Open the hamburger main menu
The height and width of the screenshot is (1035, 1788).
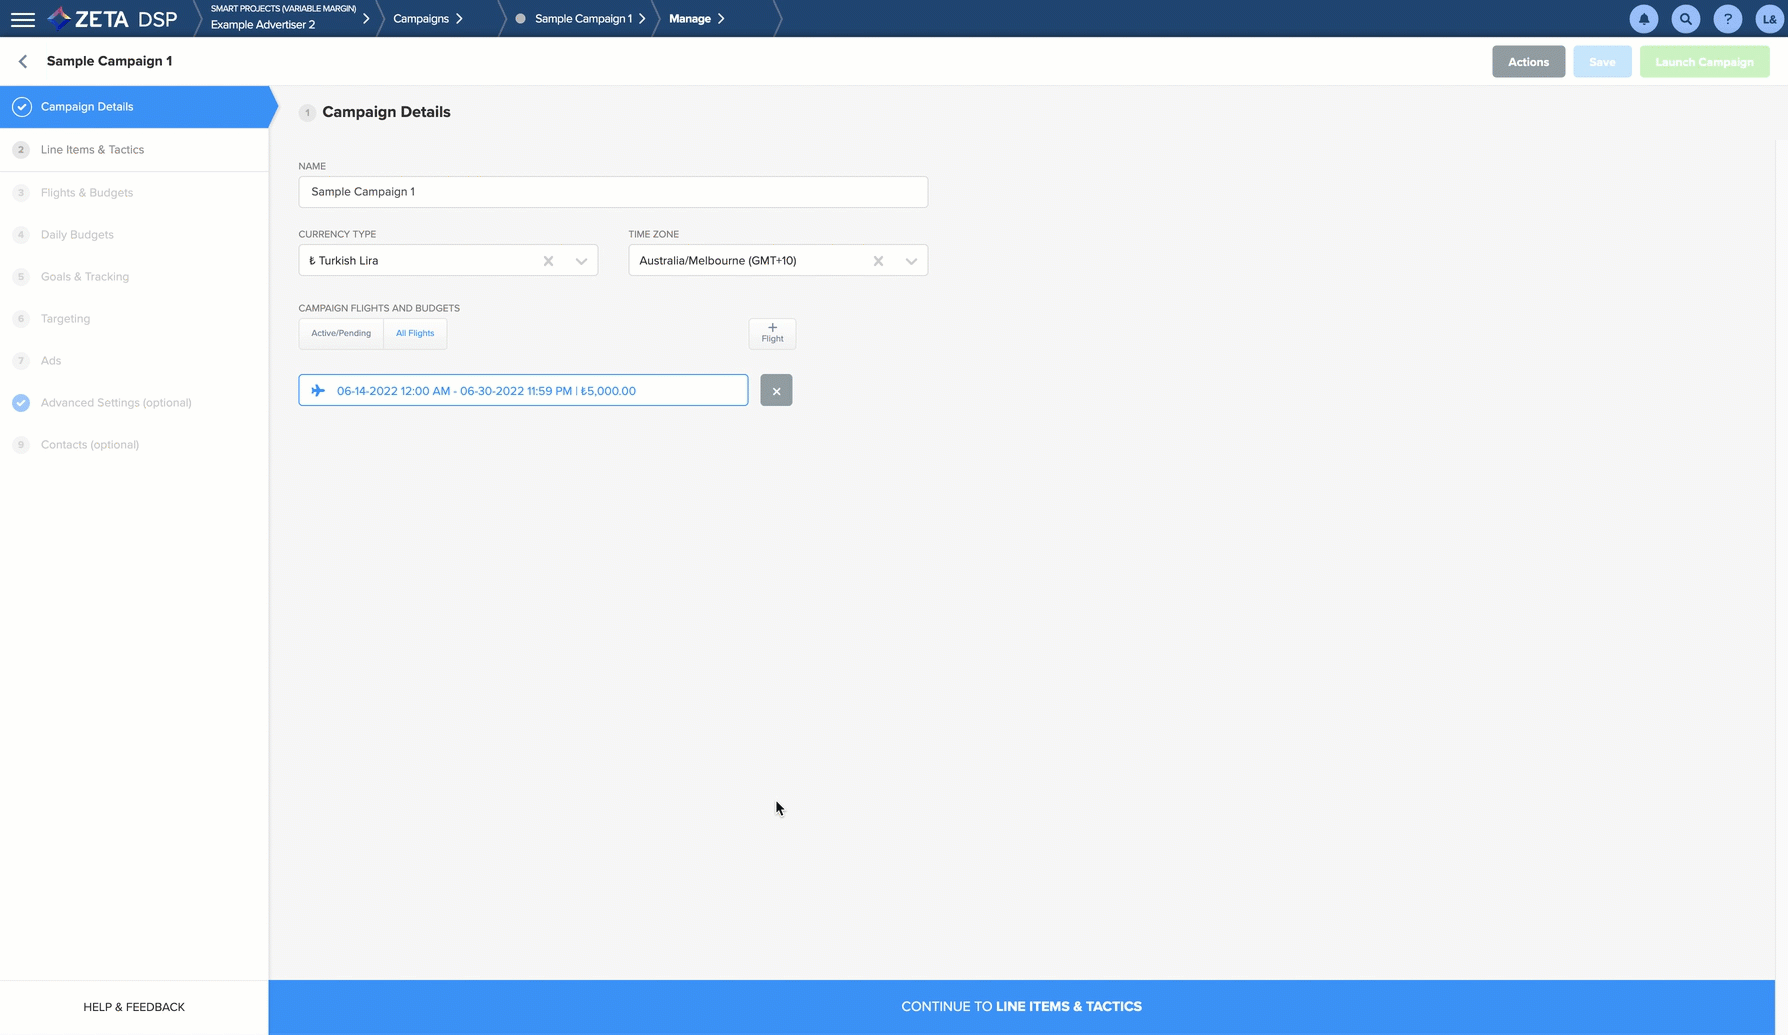(x=23, y=19)
